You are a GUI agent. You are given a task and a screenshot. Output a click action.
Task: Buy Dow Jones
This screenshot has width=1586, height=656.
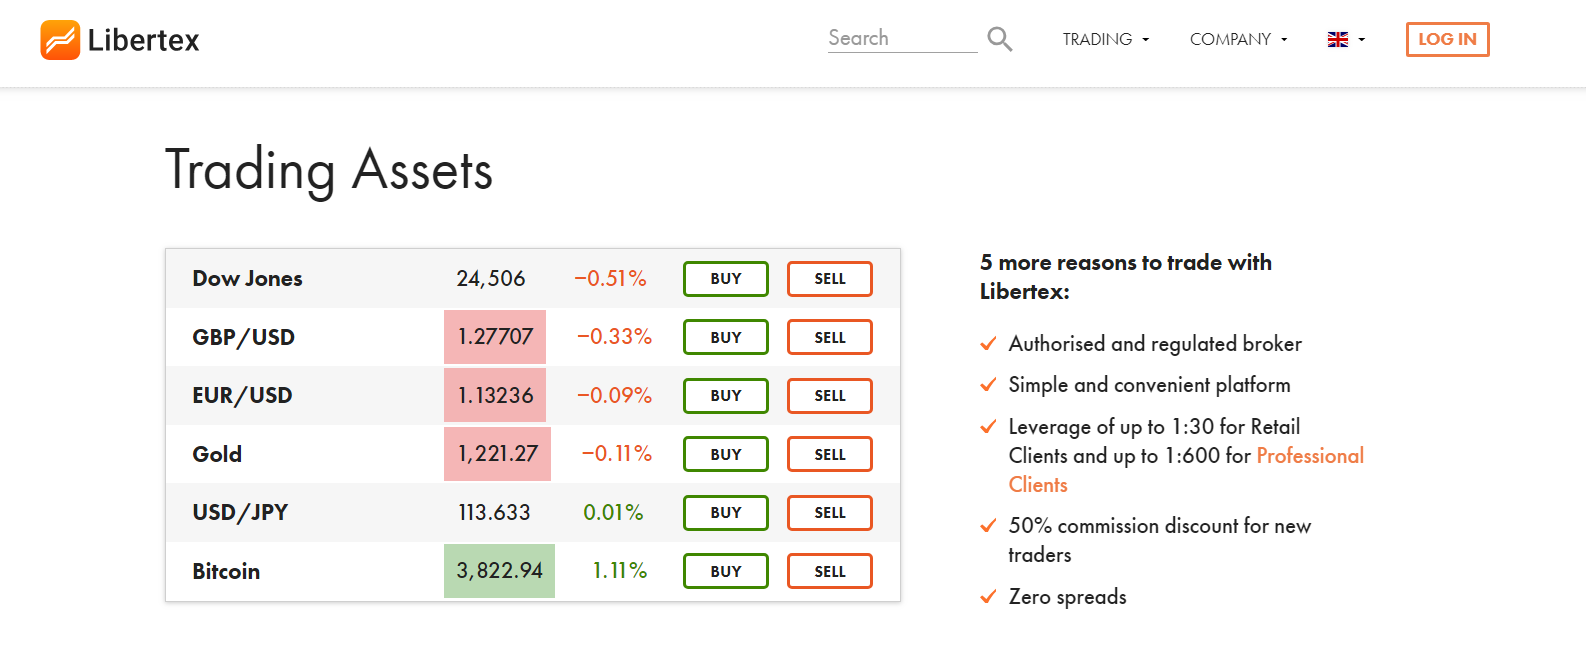(726, 279)
